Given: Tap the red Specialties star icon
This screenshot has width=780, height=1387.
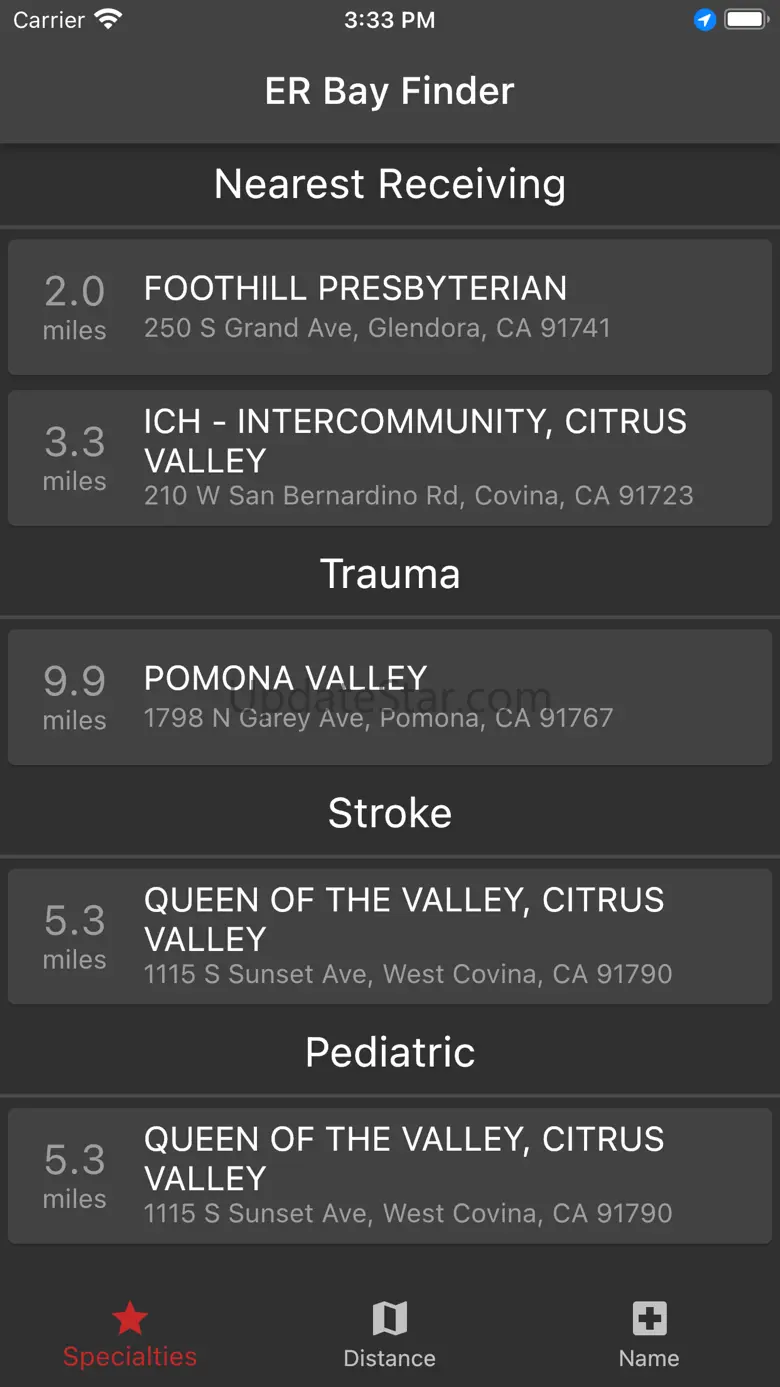Looking at the screenshot, I should [130, 1319].
